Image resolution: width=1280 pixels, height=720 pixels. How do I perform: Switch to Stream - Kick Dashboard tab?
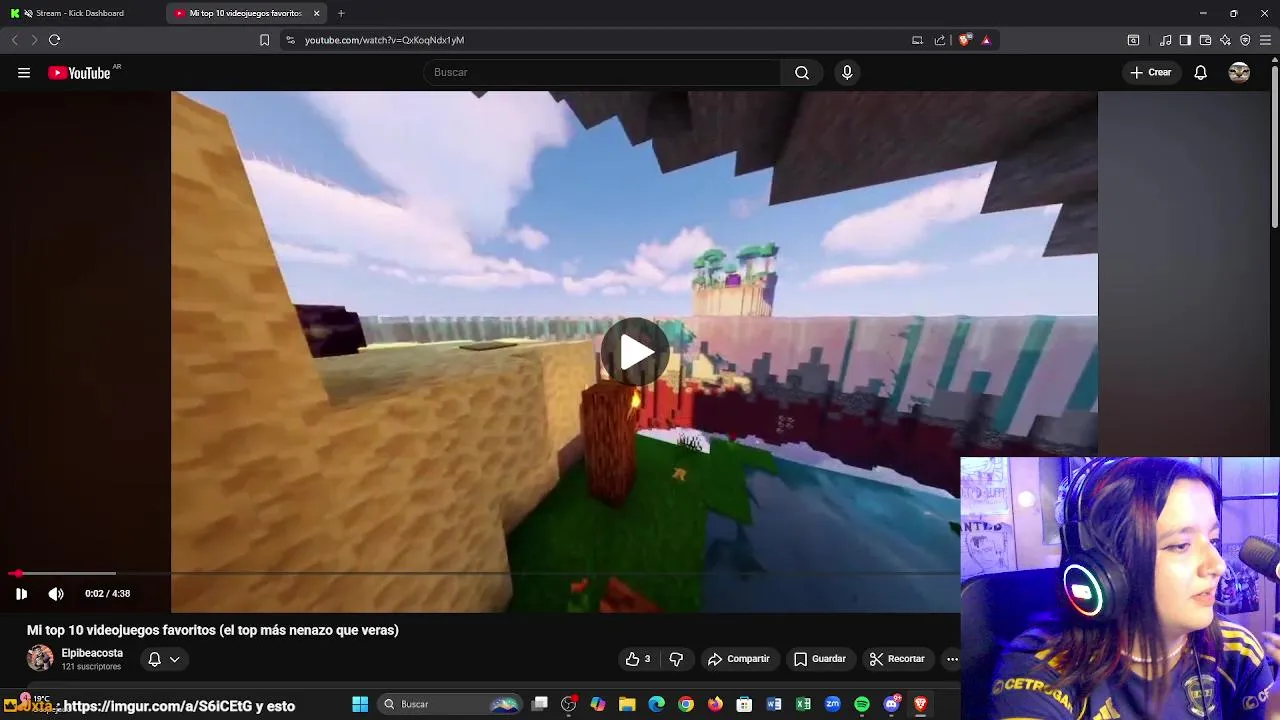click(x=80, y=13)
